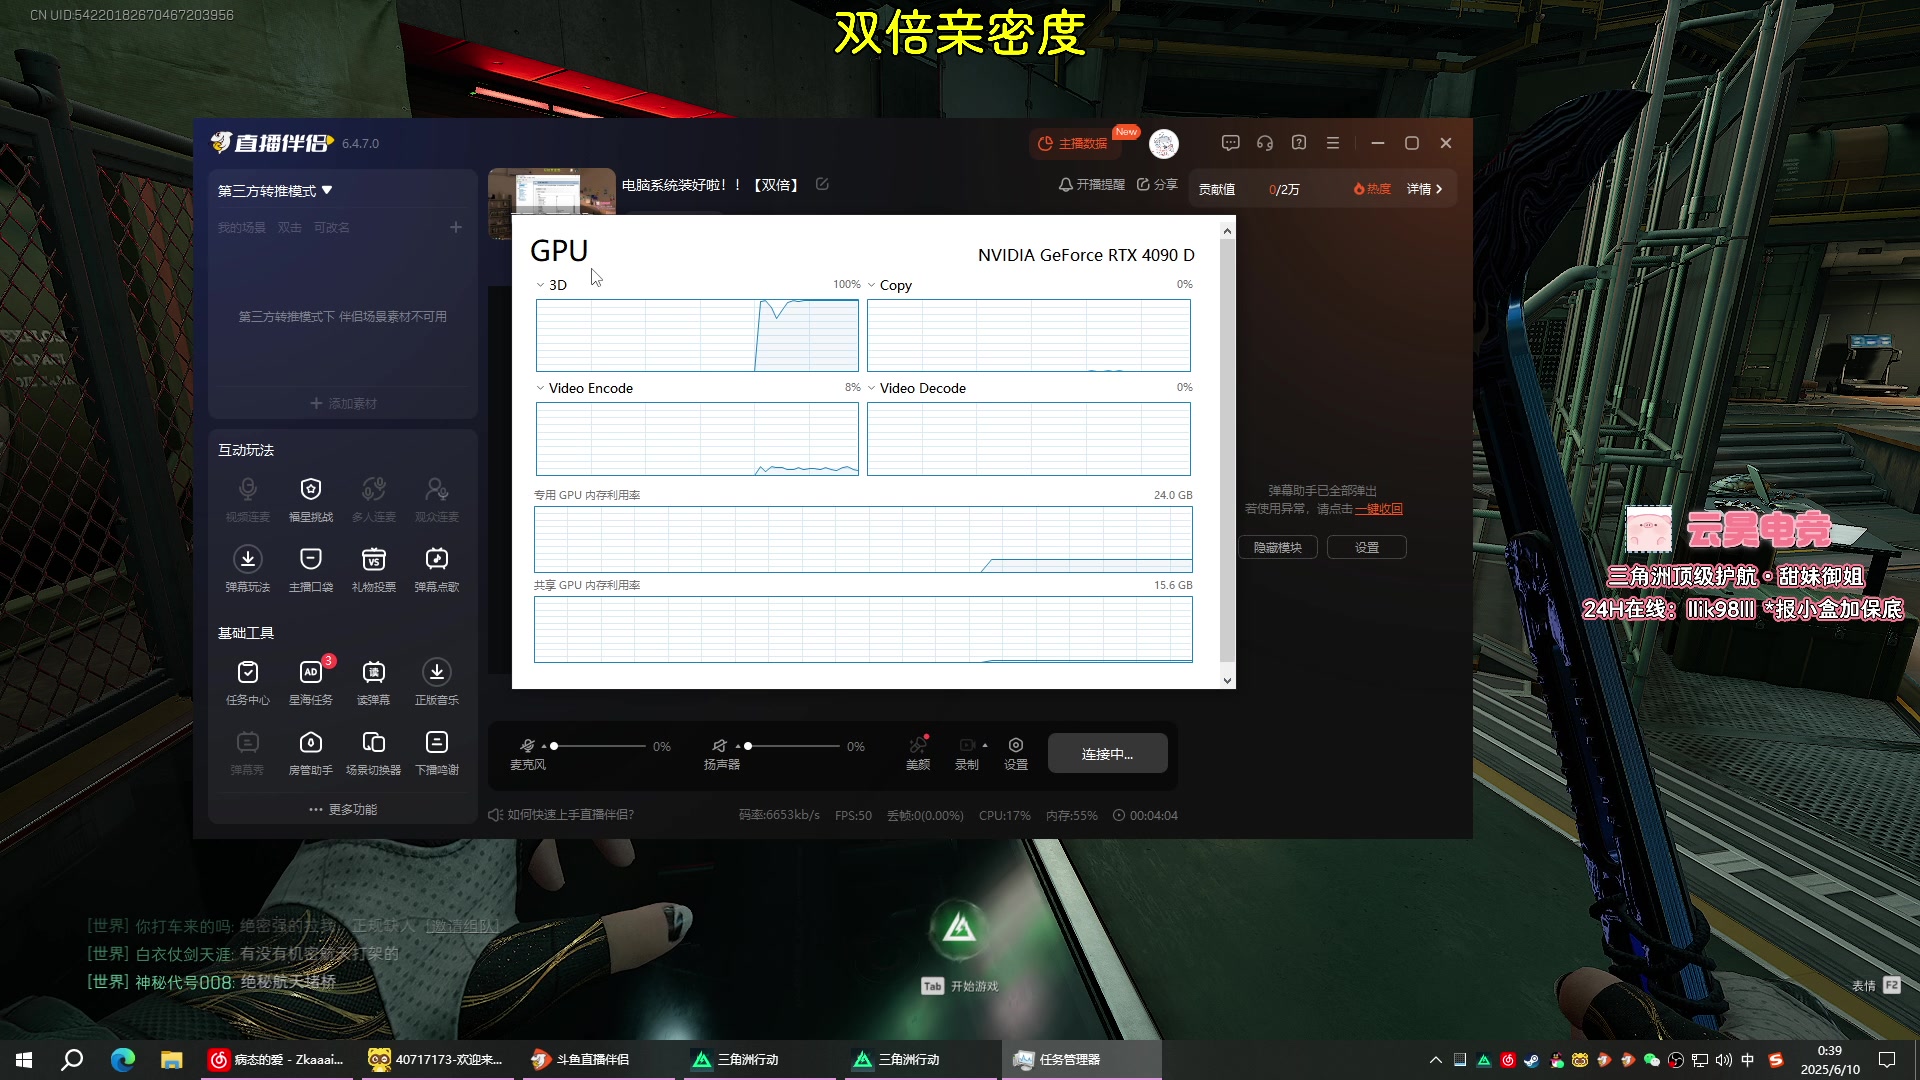Open 第三方转推模式 mode dropdown

click(x=276, y=190)
